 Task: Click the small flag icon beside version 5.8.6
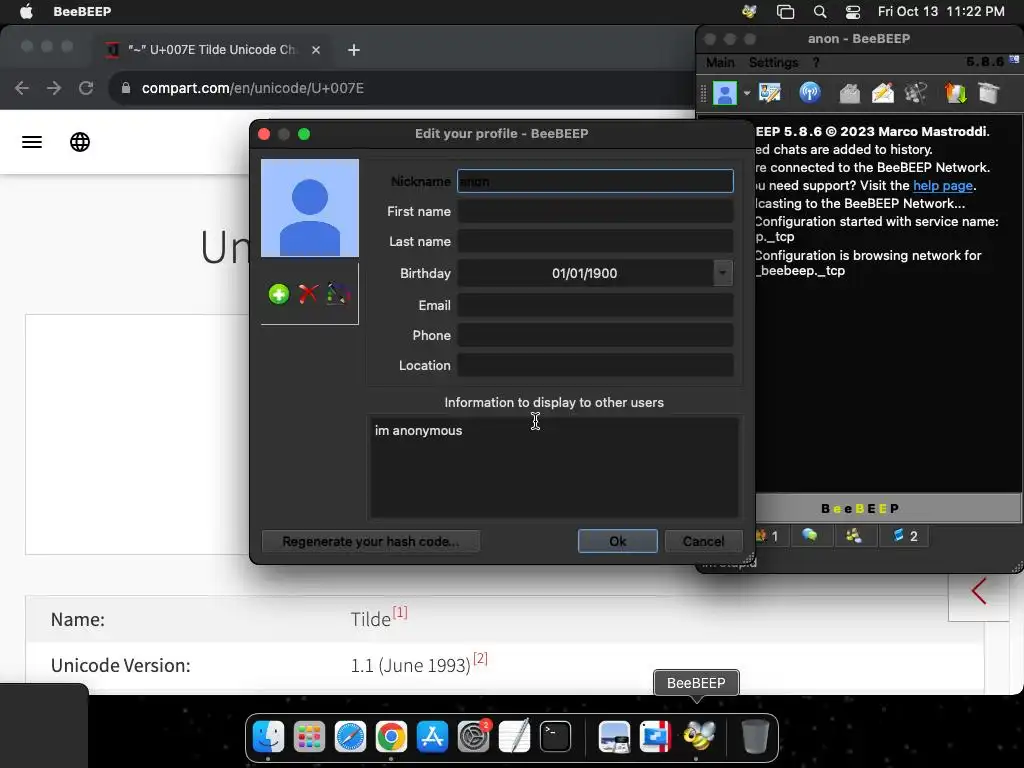[1014, 59]
